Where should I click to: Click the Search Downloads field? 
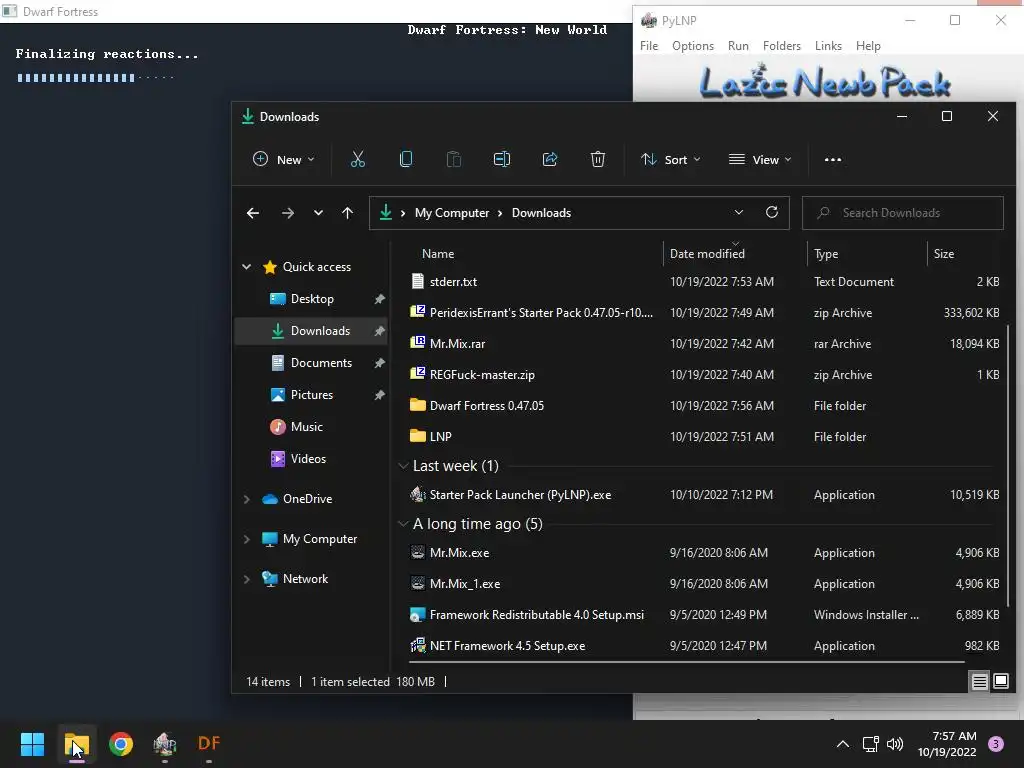tap(903, 213)
